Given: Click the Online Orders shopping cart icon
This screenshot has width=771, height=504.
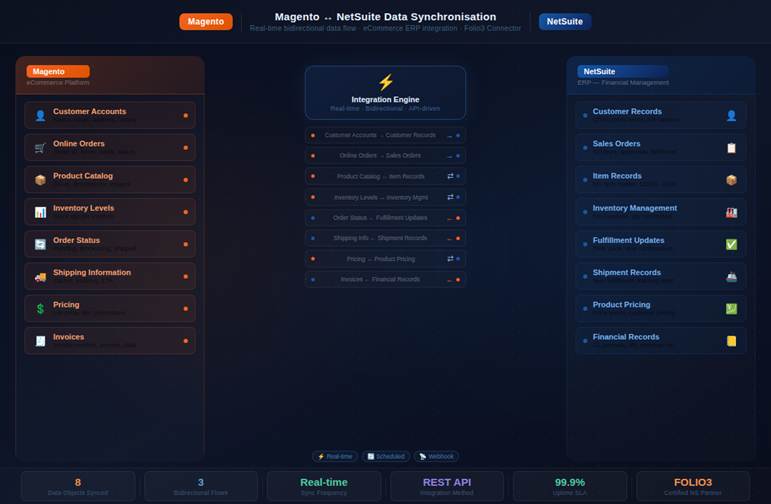Looking at the screenshot, I should click(40, 148).
